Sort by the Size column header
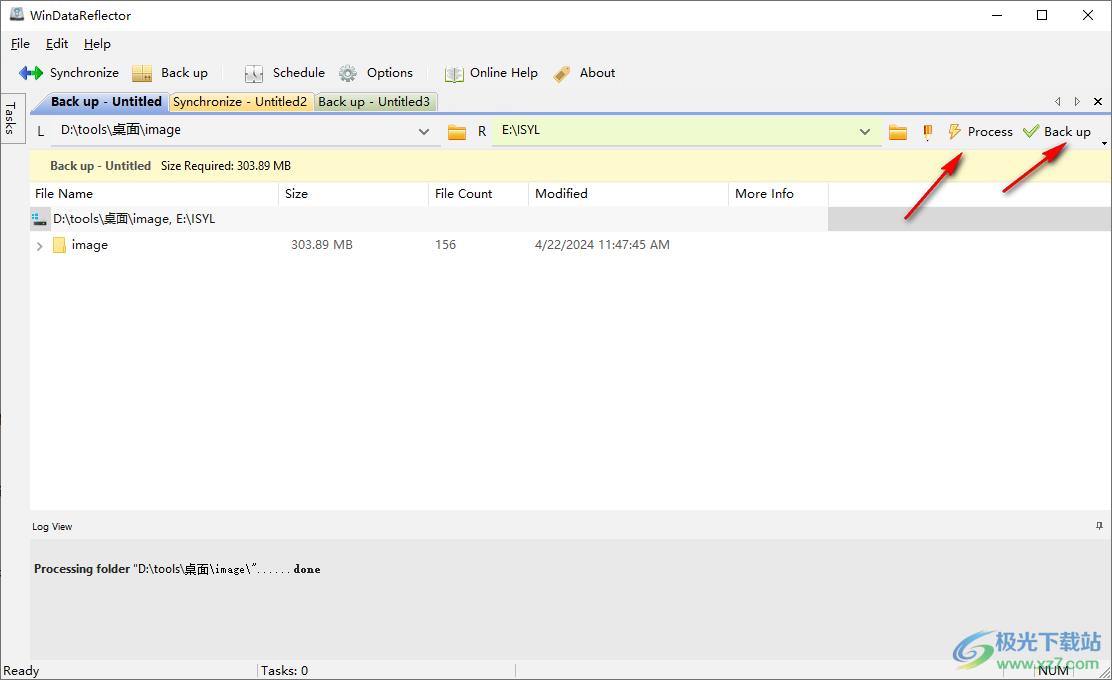Viewport: 1112px width, 680px height. 296,194
